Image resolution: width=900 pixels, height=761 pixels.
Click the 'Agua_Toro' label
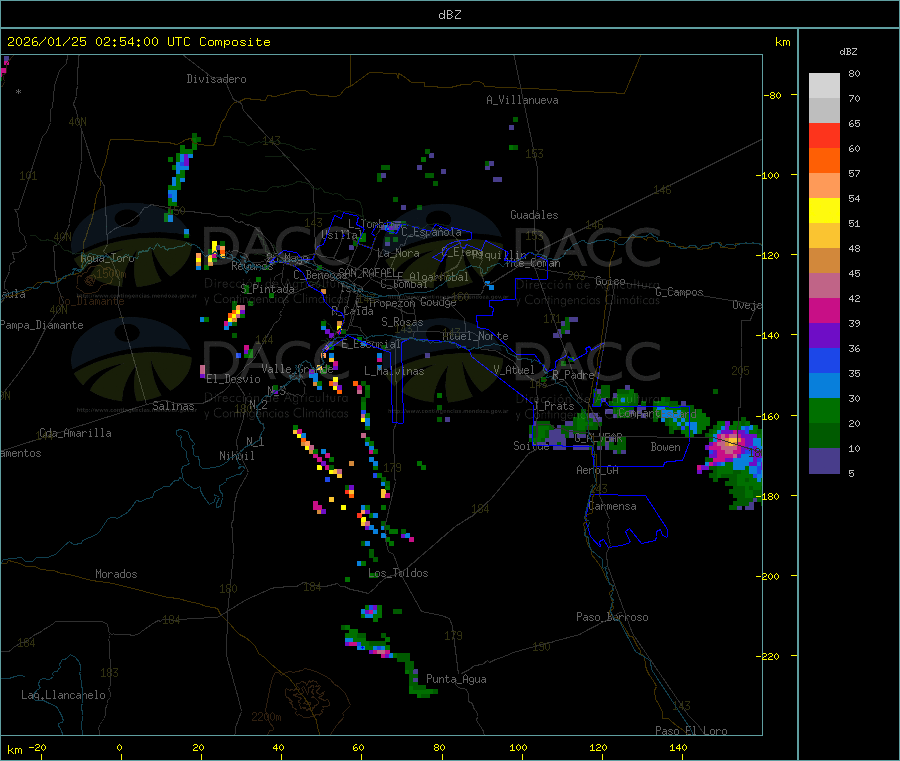point(107,258)
